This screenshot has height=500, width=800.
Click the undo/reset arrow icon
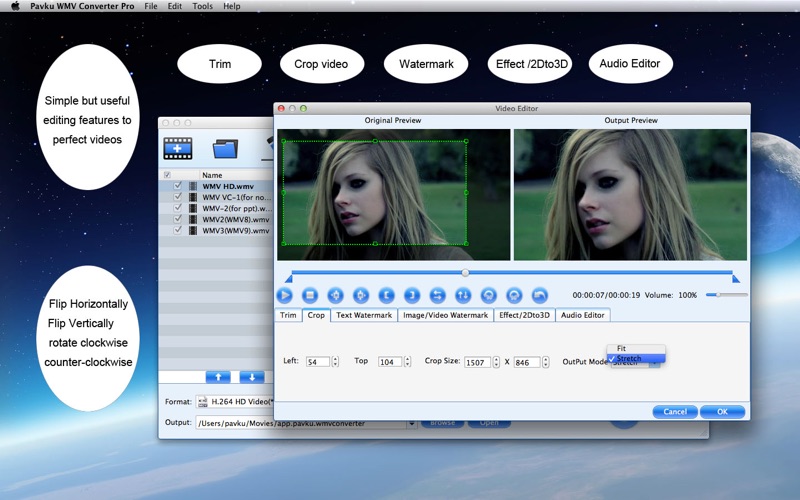(540, 295)
